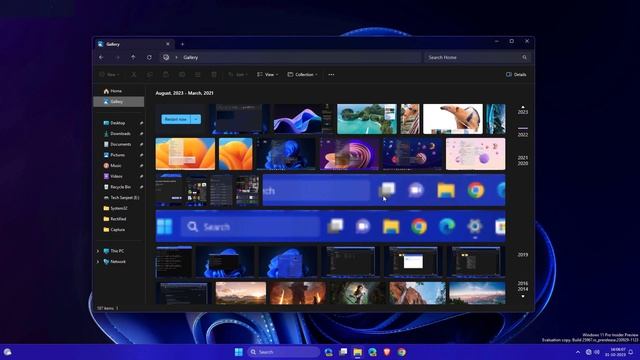
Task: Select the purple blue wave wallpaper thumbnail
Action: [298, 119]
